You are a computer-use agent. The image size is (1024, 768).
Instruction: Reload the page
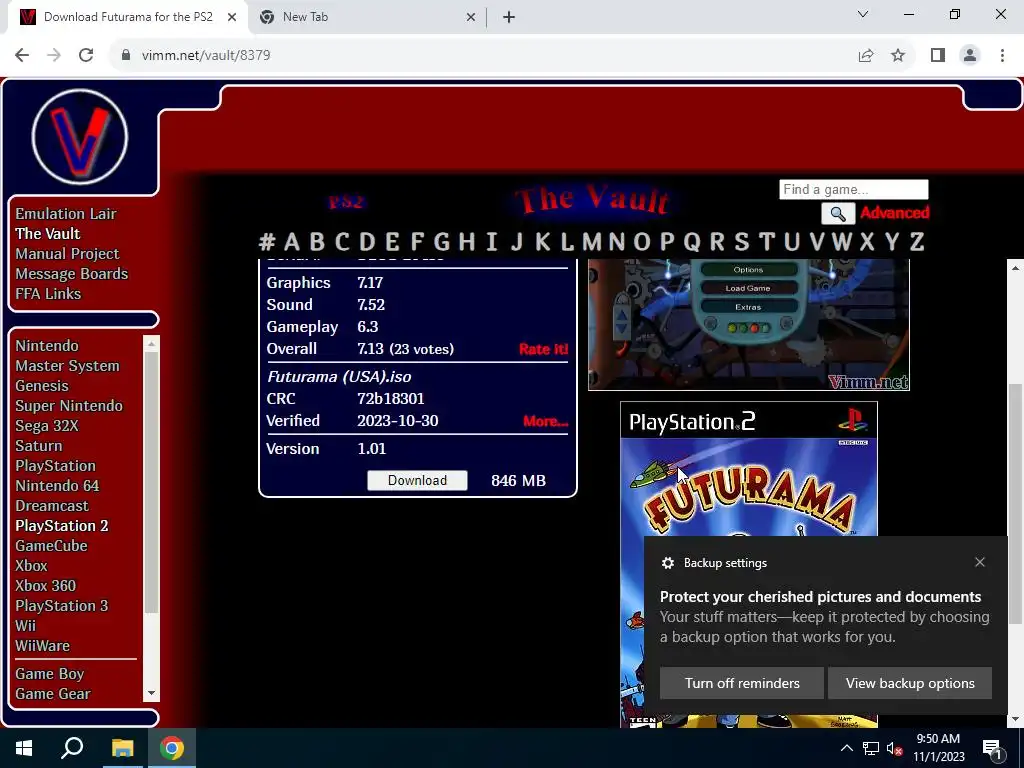pos(86,56)
